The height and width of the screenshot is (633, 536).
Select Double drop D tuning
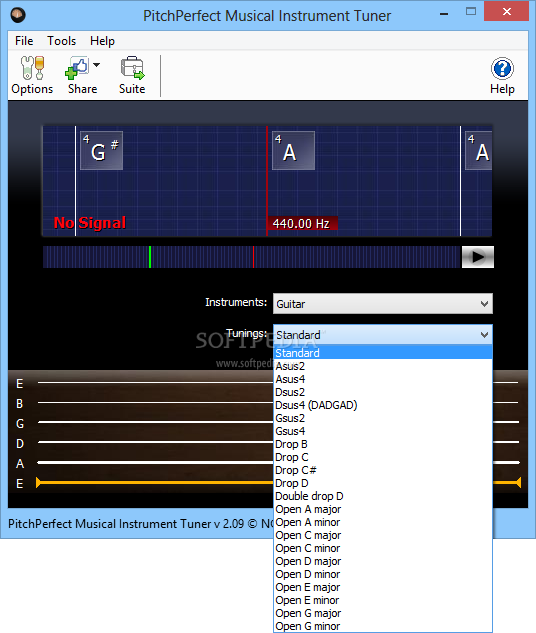[383, 496]
